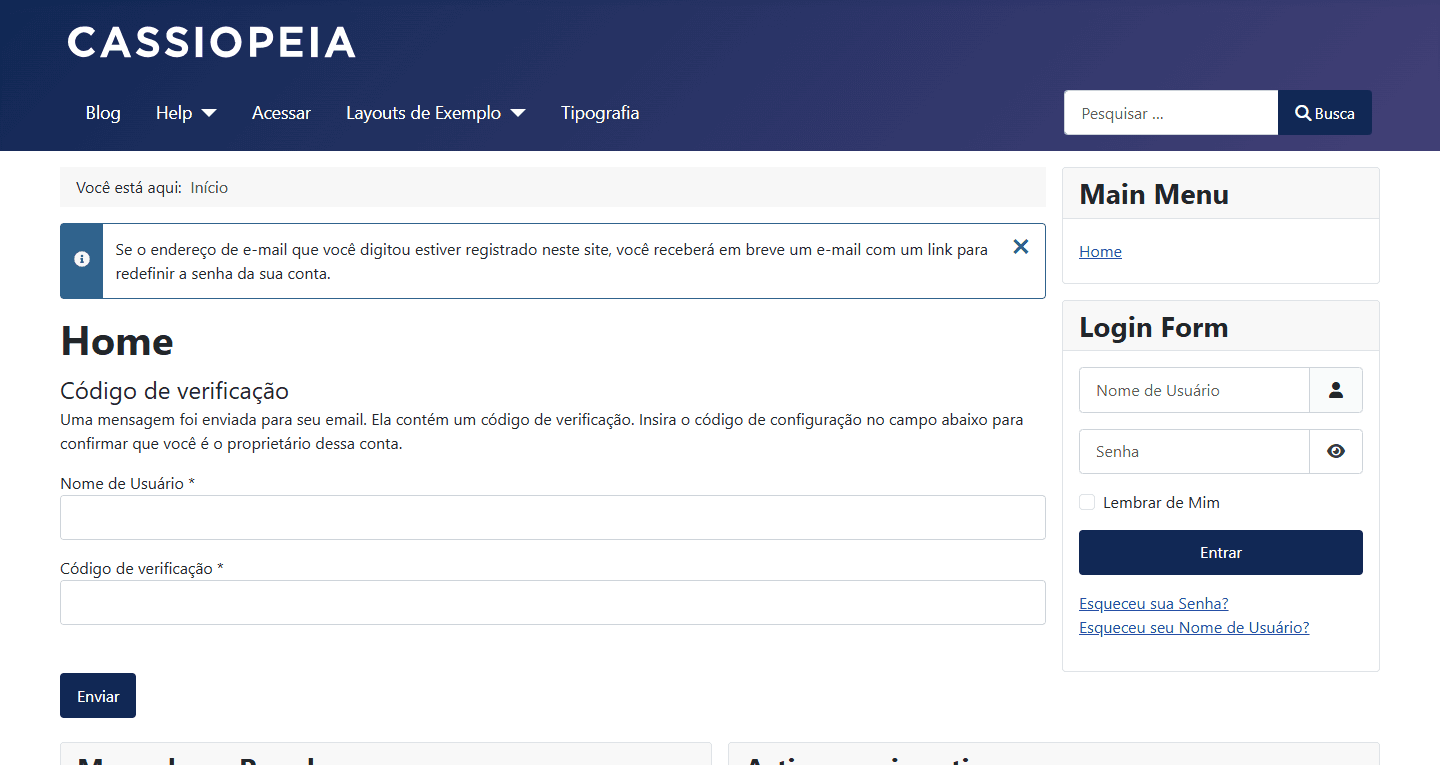Focus the main Nome de Usuário field

coord(553,517)
